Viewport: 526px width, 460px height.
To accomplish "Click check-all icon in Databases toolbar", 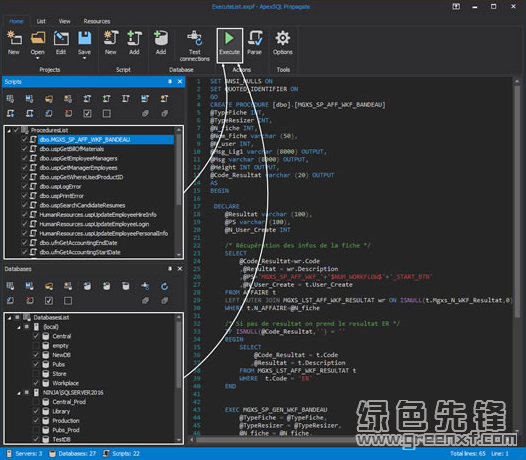I will point(49,301).
